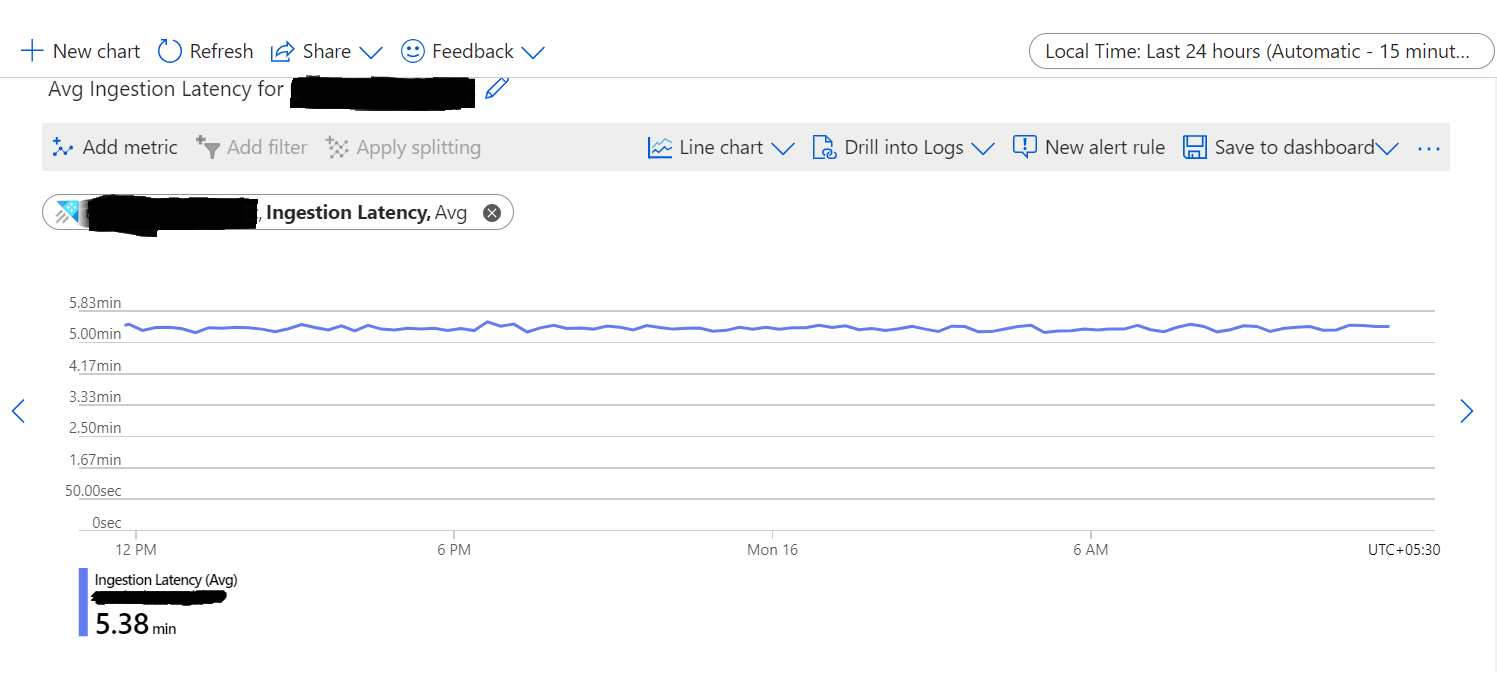Select the New alert rule icon
The width and height of the screenshot is (1497, 694).
1024,146
